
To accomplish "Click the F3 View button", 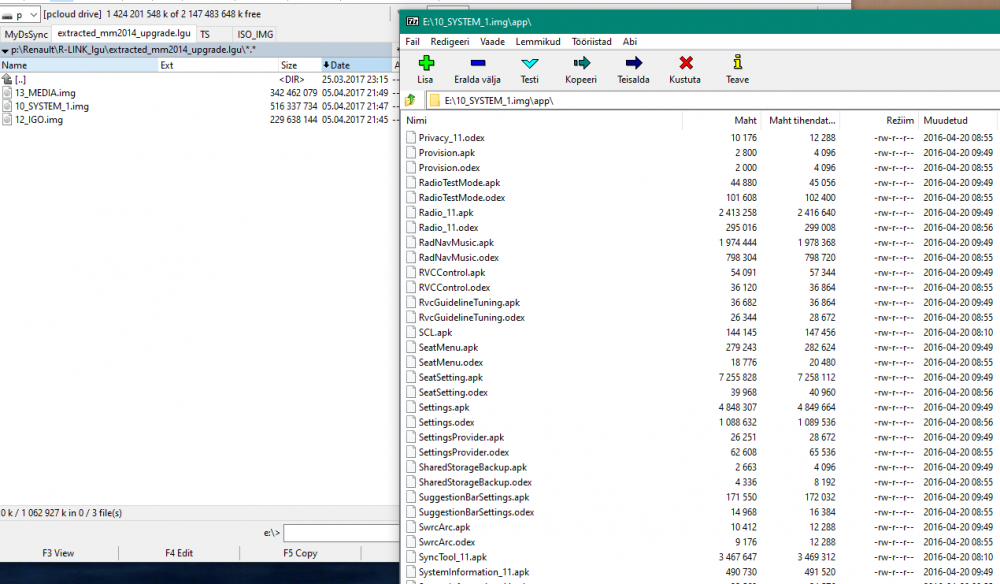I will pyautogui.click(x=59, y=553).
